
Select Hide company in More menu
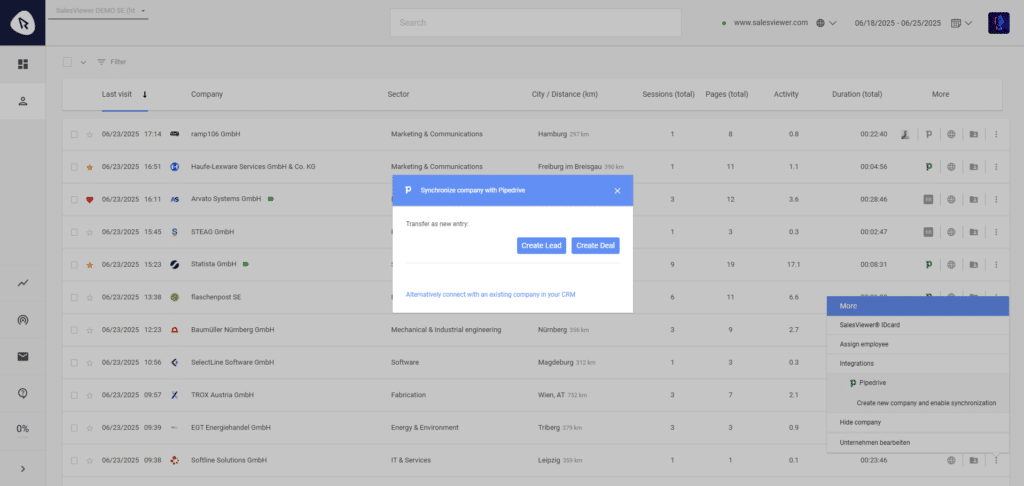coord(918,423)
